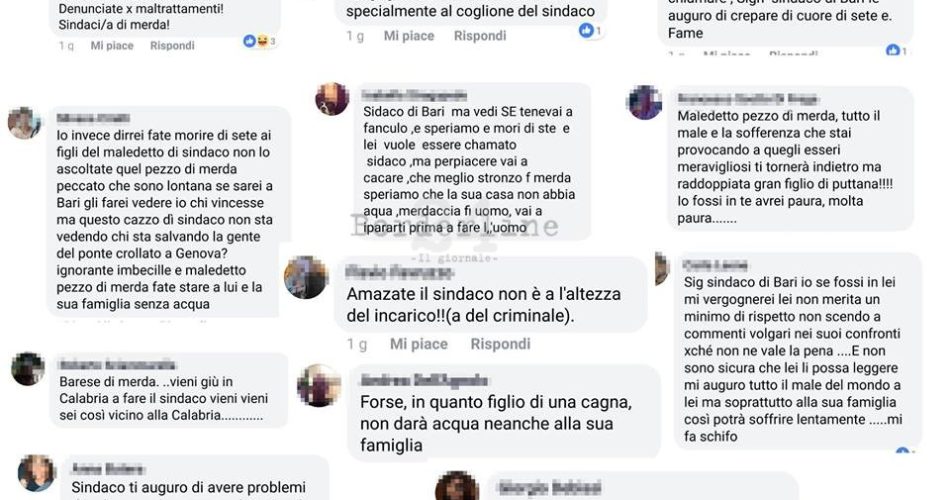
Task: Open avatar beside 'Barese di merda' comment
Action: [x=28, y=368]
